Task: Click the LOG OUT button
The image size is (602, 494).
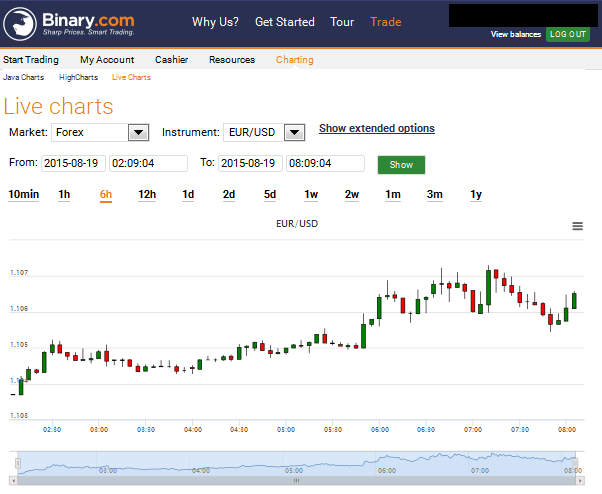Action: 568,34
